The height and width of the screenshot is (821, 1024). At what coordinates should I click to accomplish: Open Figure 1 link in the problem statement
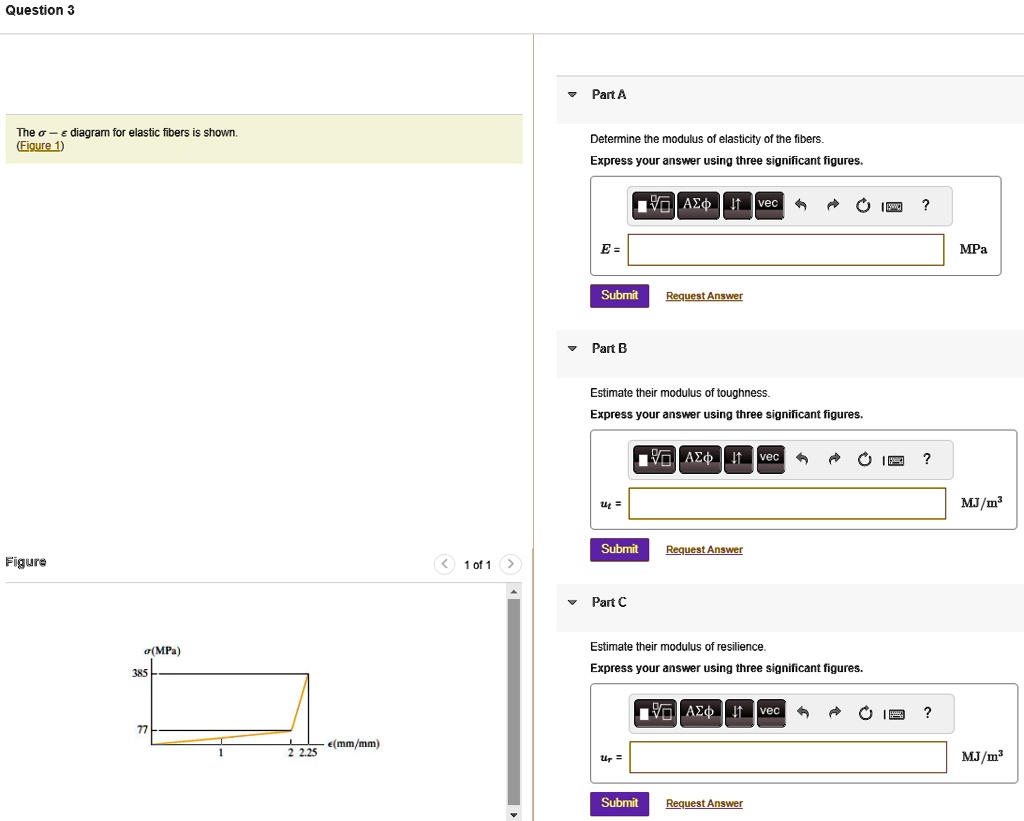pyautogui.click(x=40, y=145)
